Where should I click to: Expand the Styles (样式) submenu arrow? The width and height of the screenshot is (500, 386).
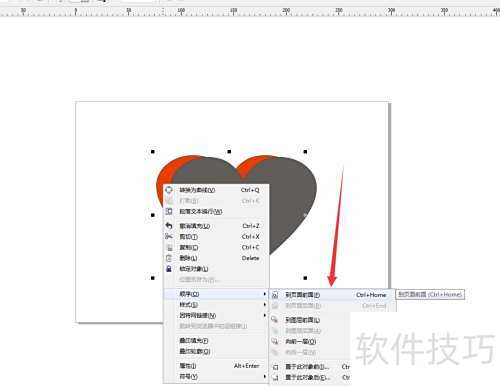[x=265, y=305]
